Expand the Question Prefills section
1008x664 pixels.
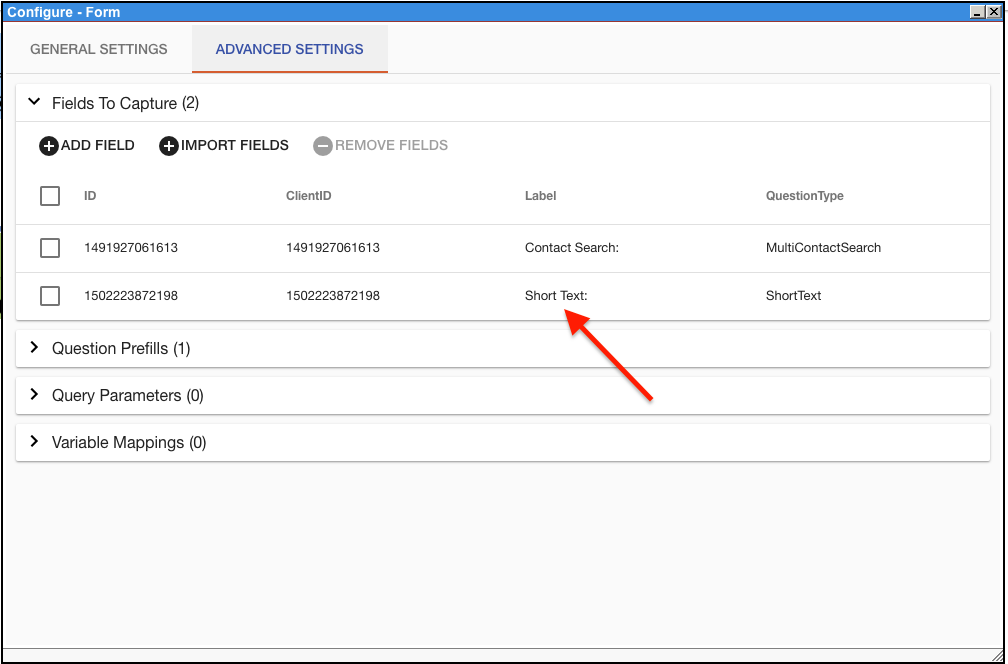34,348
